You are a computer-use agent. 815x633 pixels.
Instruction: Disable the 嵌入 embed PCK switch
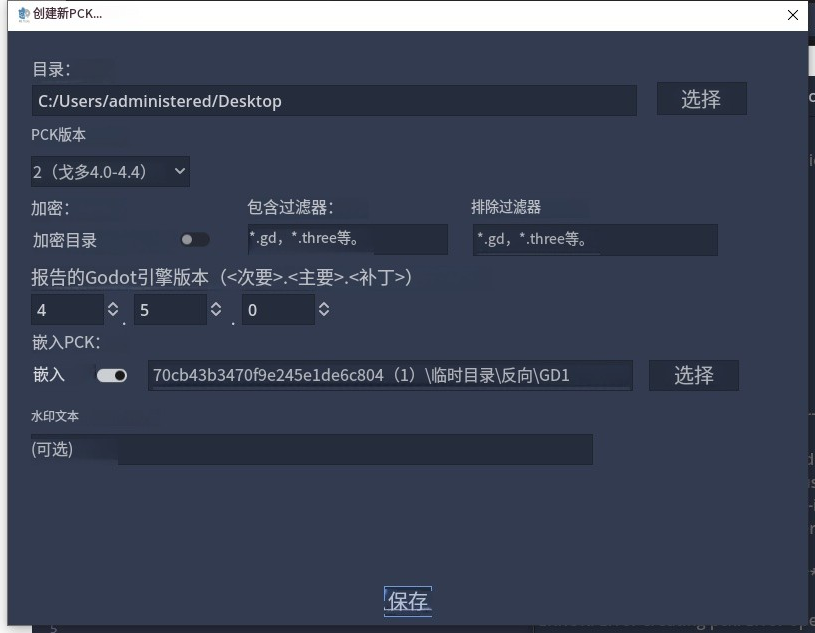point(111,376)
